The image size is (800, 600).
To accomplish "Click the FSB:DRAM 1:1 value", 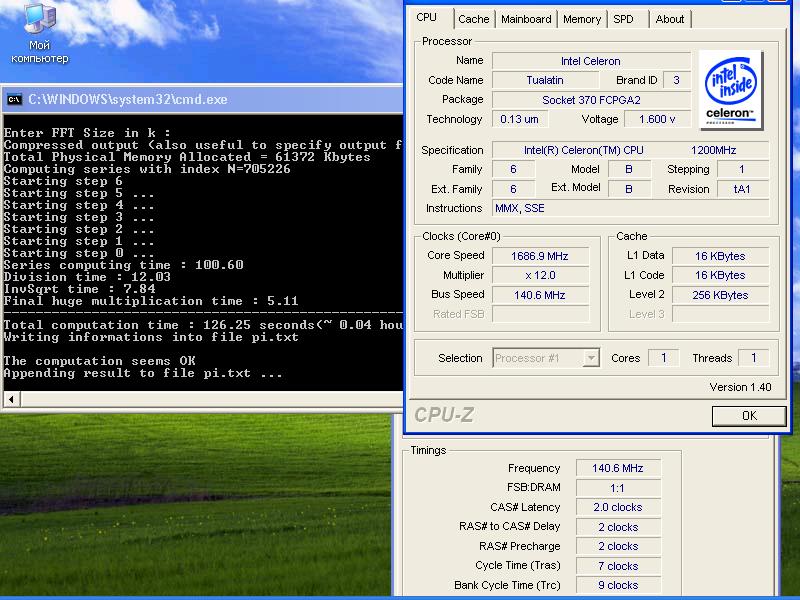I will (618, 488).
